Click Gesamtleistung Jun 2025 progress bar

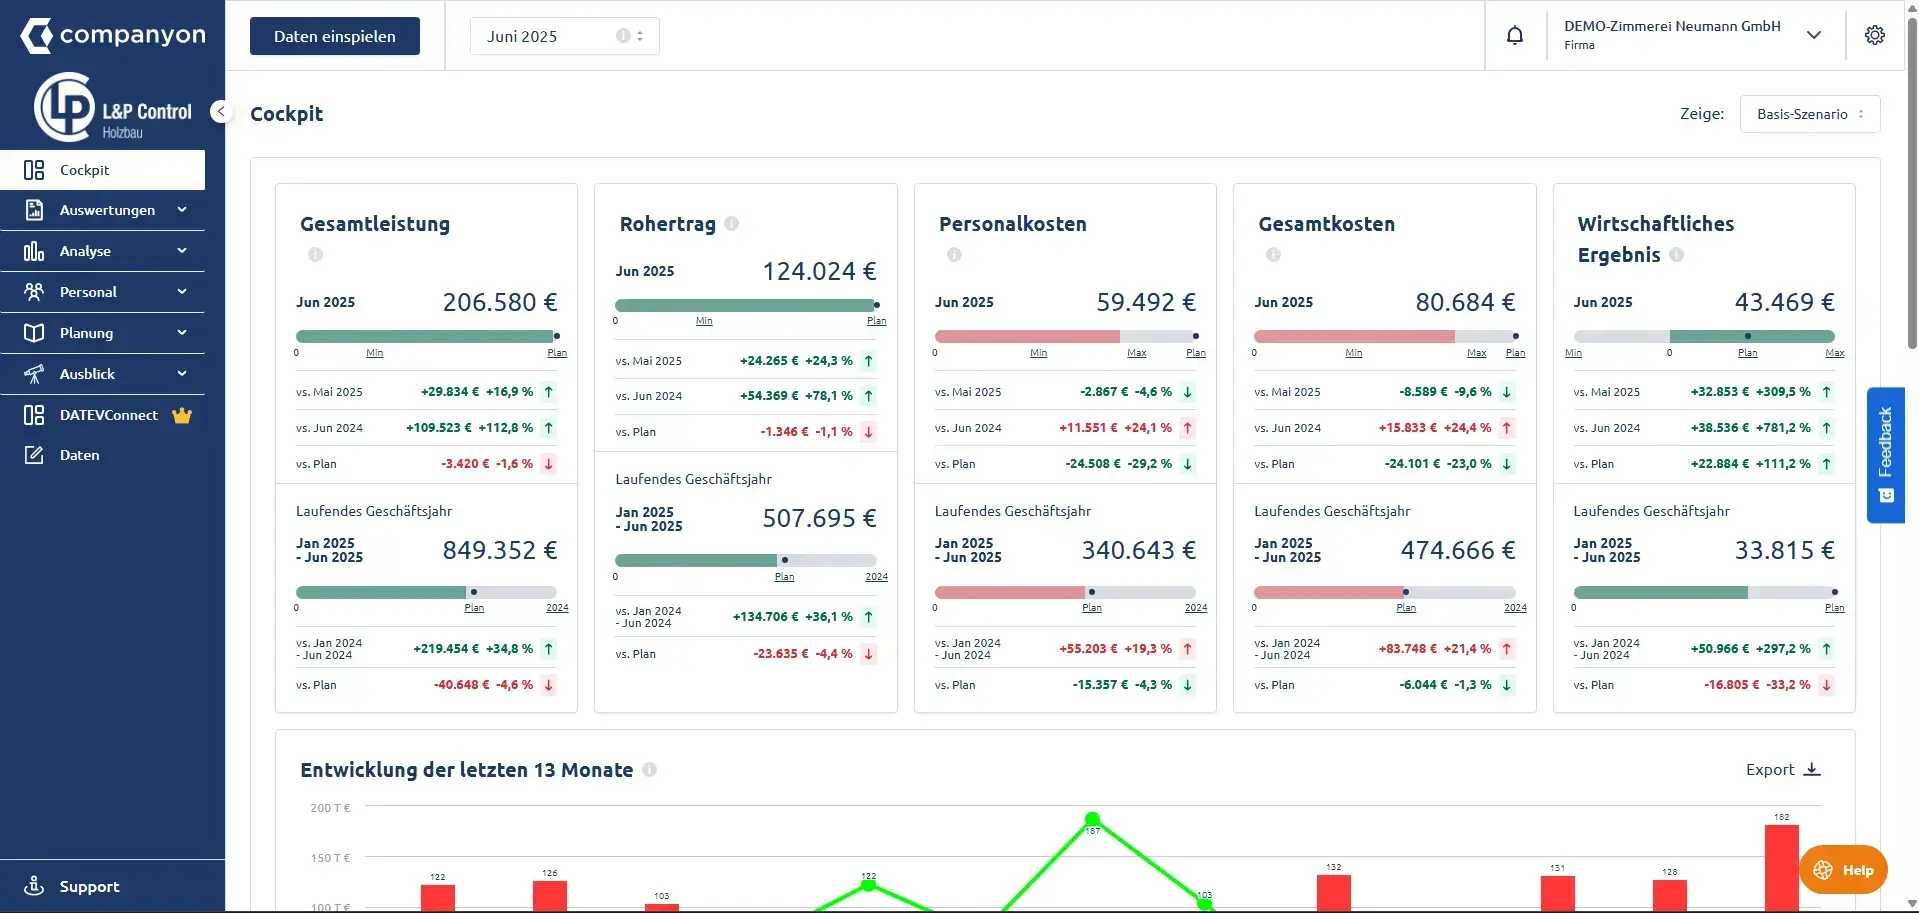[427, 336]
